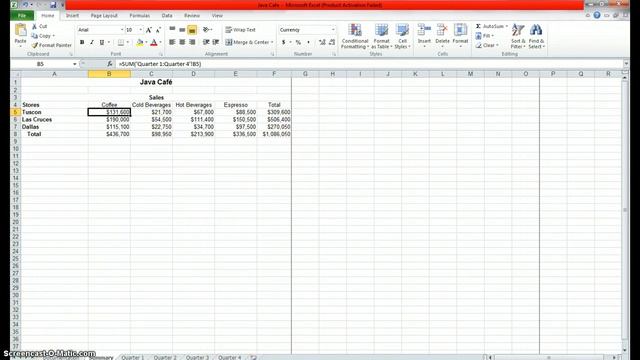Click the Copy button
640x360 pixels.
pyautogui.click(x=42, y=36)
